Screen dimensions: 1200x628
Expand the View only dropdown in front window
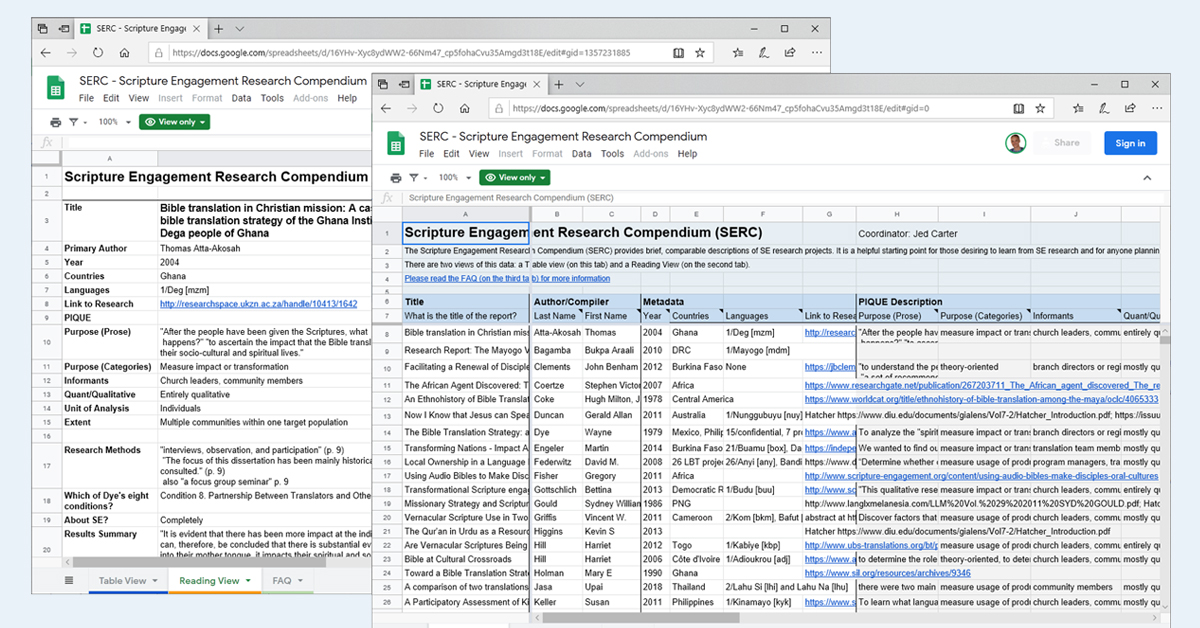pos(515,178)
